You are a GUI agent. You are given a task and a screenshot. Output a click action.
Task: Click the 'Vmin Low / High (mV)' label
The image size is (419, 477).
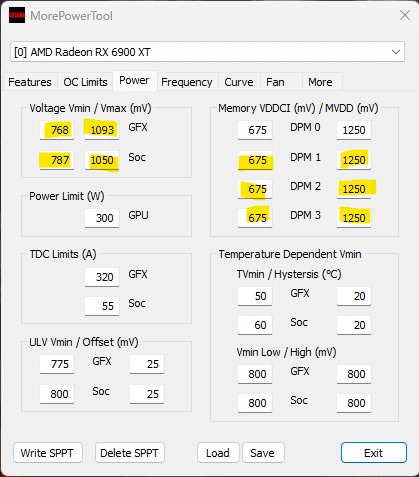tap(286, 352)
